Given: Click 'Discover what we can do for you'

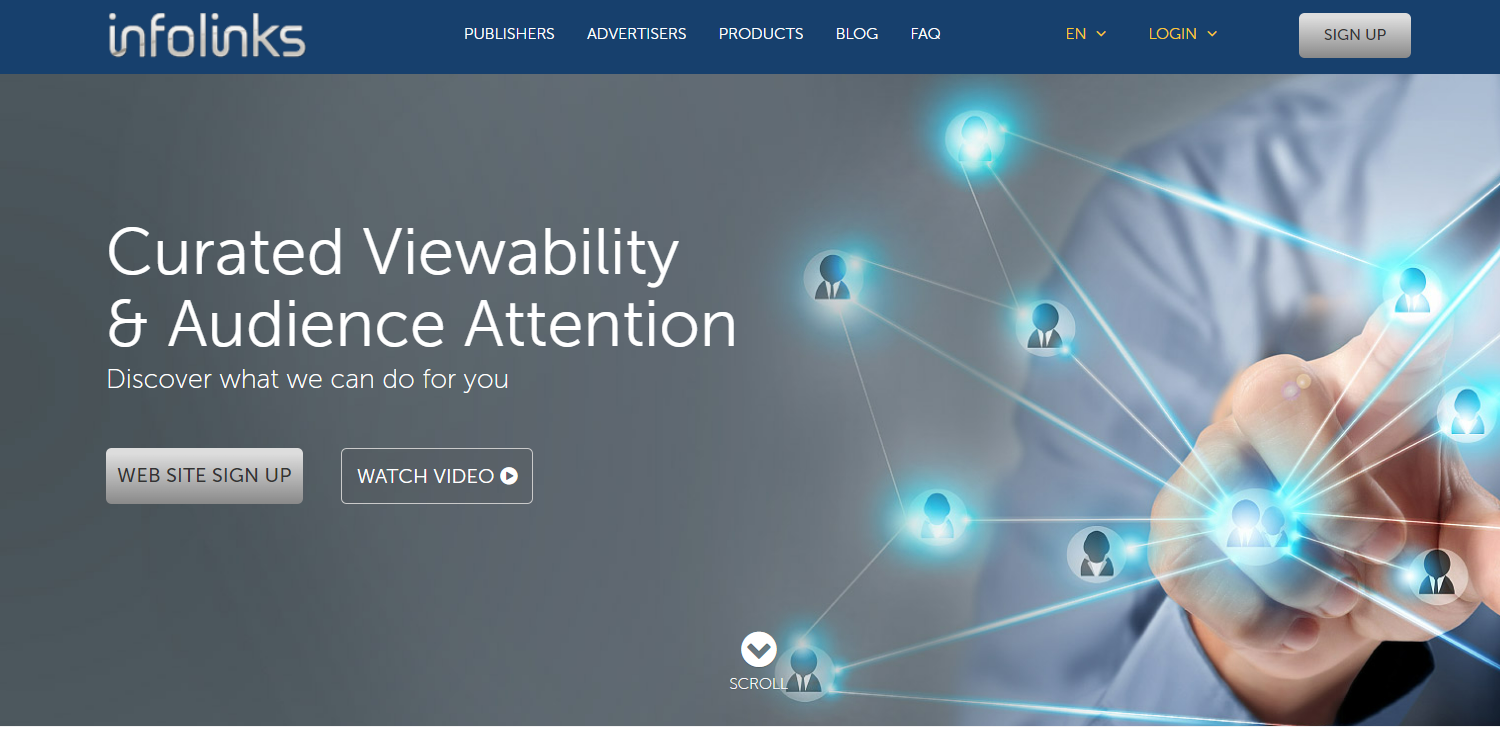Looking at the screenshot, I should tap(308, 380).
